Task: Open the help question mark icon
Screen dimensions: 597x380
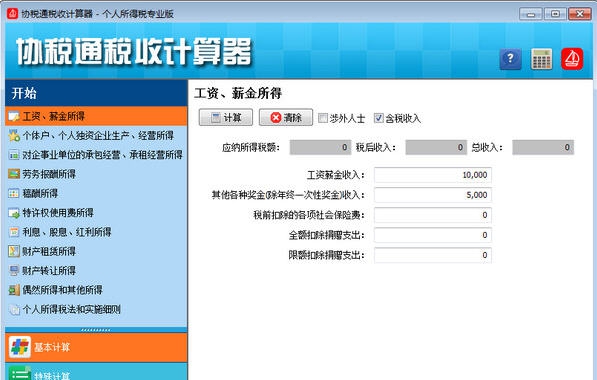Action: 510,59
